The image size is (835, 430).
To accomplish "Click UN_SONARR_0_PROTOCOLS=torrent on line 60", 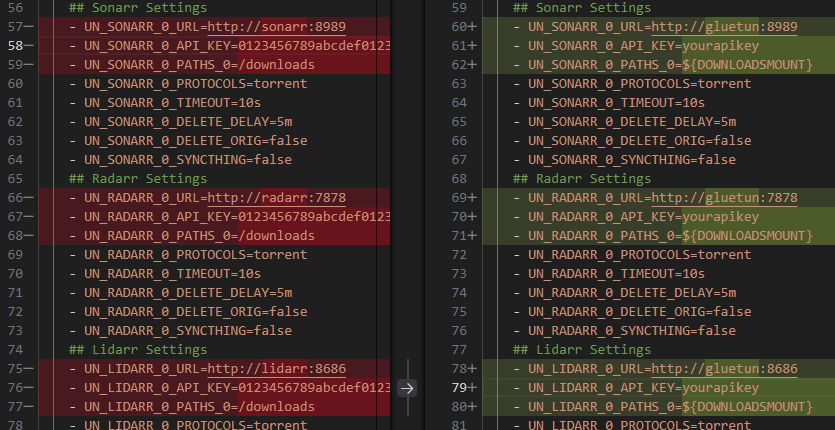I will 195,84.
